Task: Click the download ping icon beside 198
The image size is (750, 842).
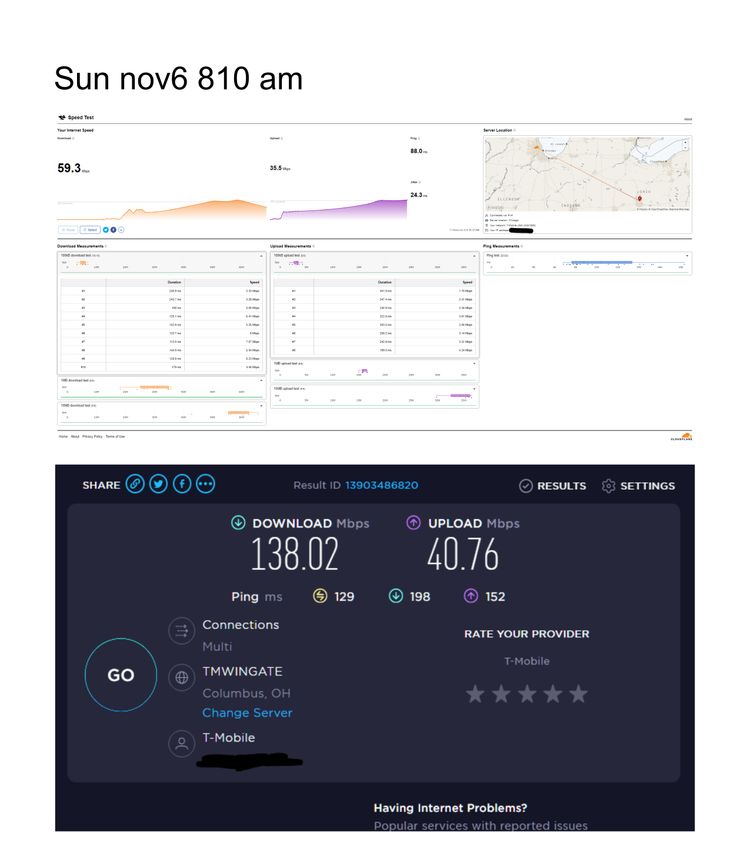Action: coord(396,596)
